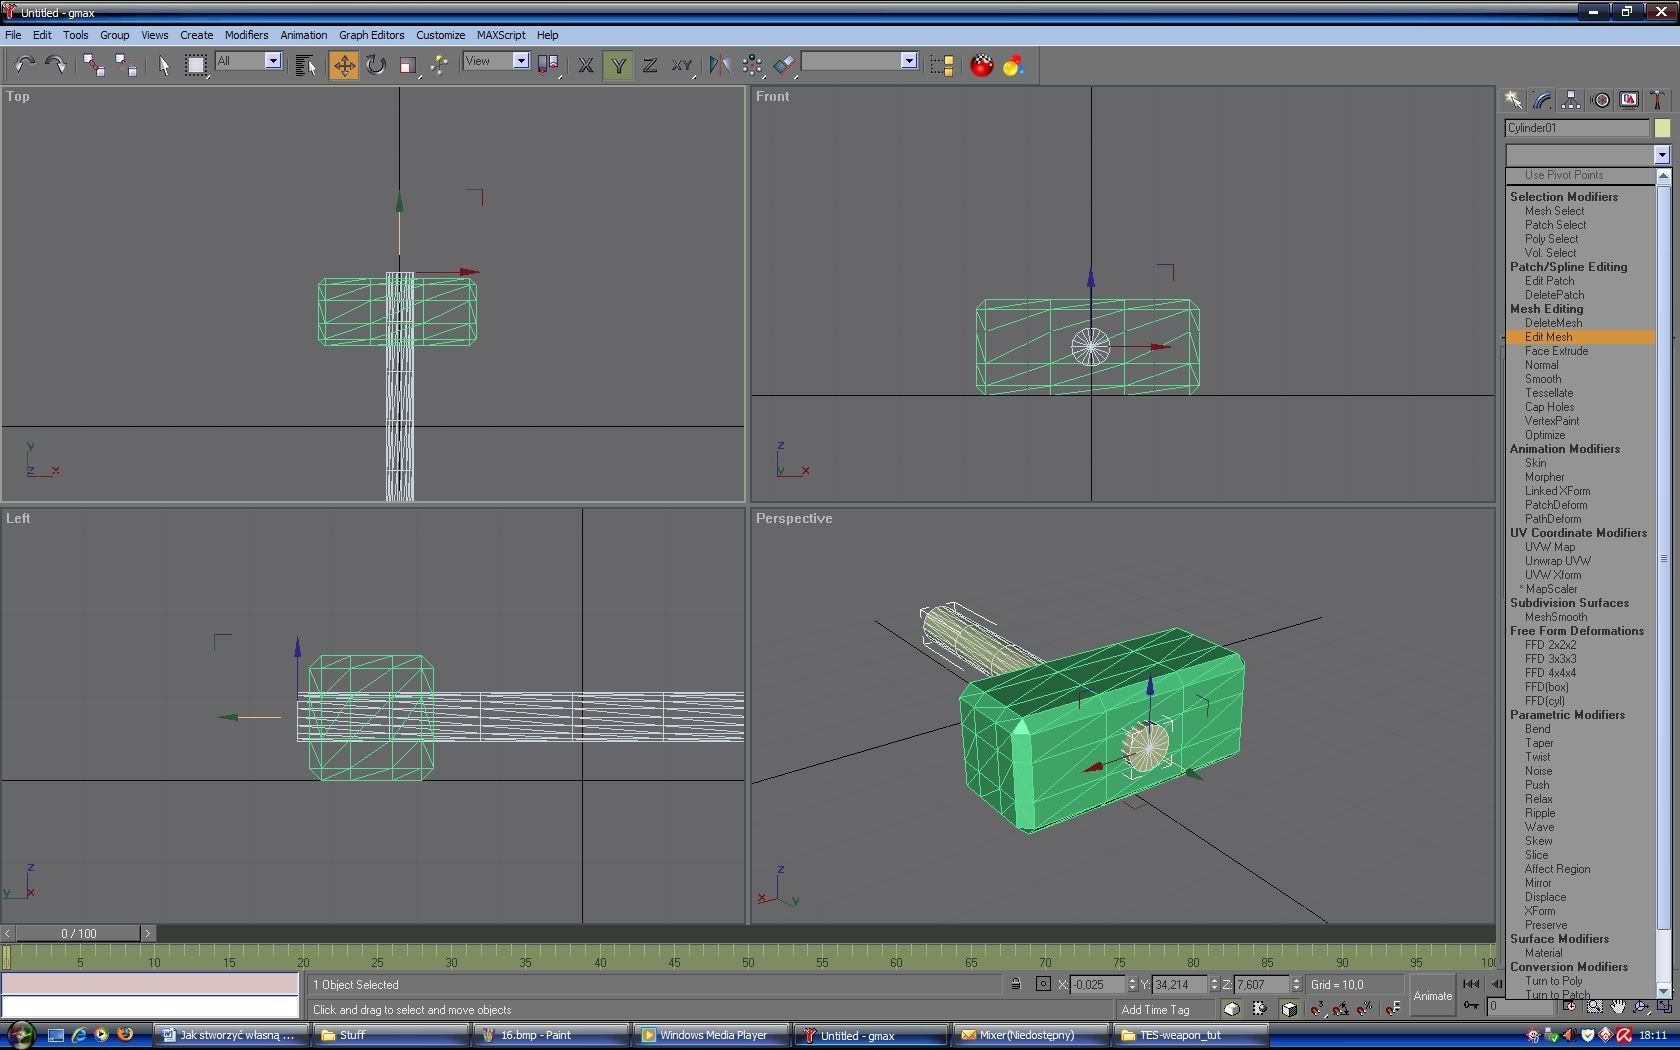Open the Animation menu
The height and width of the screenshot is (1050, 1680).
pyautogui.click(x=304, y=35)
